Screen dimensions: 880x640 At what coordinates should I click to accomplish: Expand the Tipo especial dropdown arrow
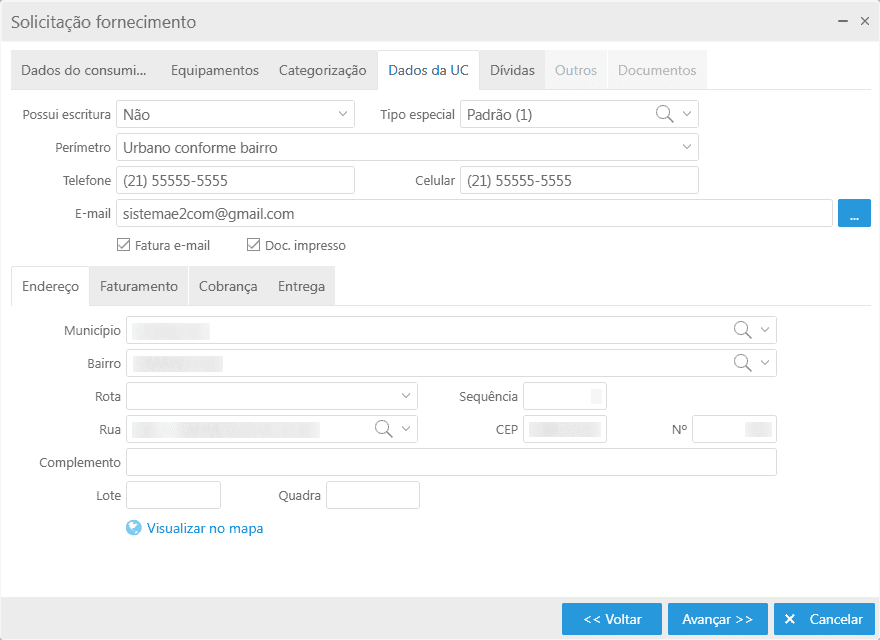[x=687, y=114]
